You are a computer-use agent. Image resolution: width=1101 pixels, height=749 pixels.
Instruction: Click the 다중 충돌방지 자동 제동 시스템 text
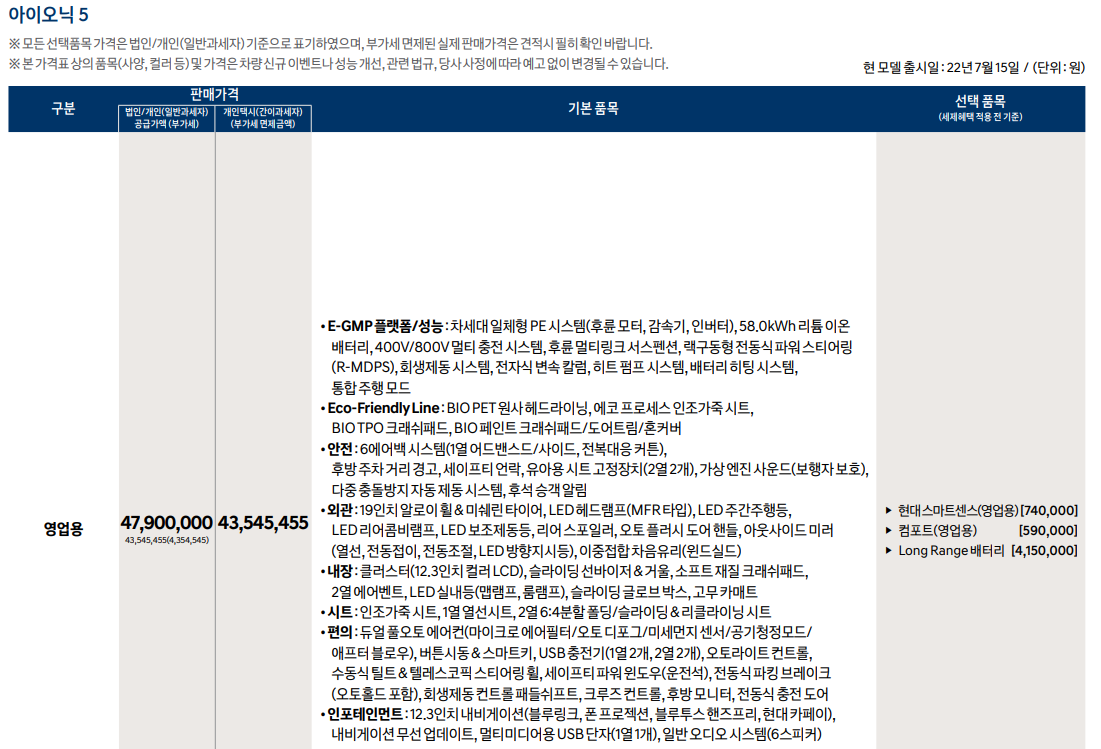tap(417, 490)
